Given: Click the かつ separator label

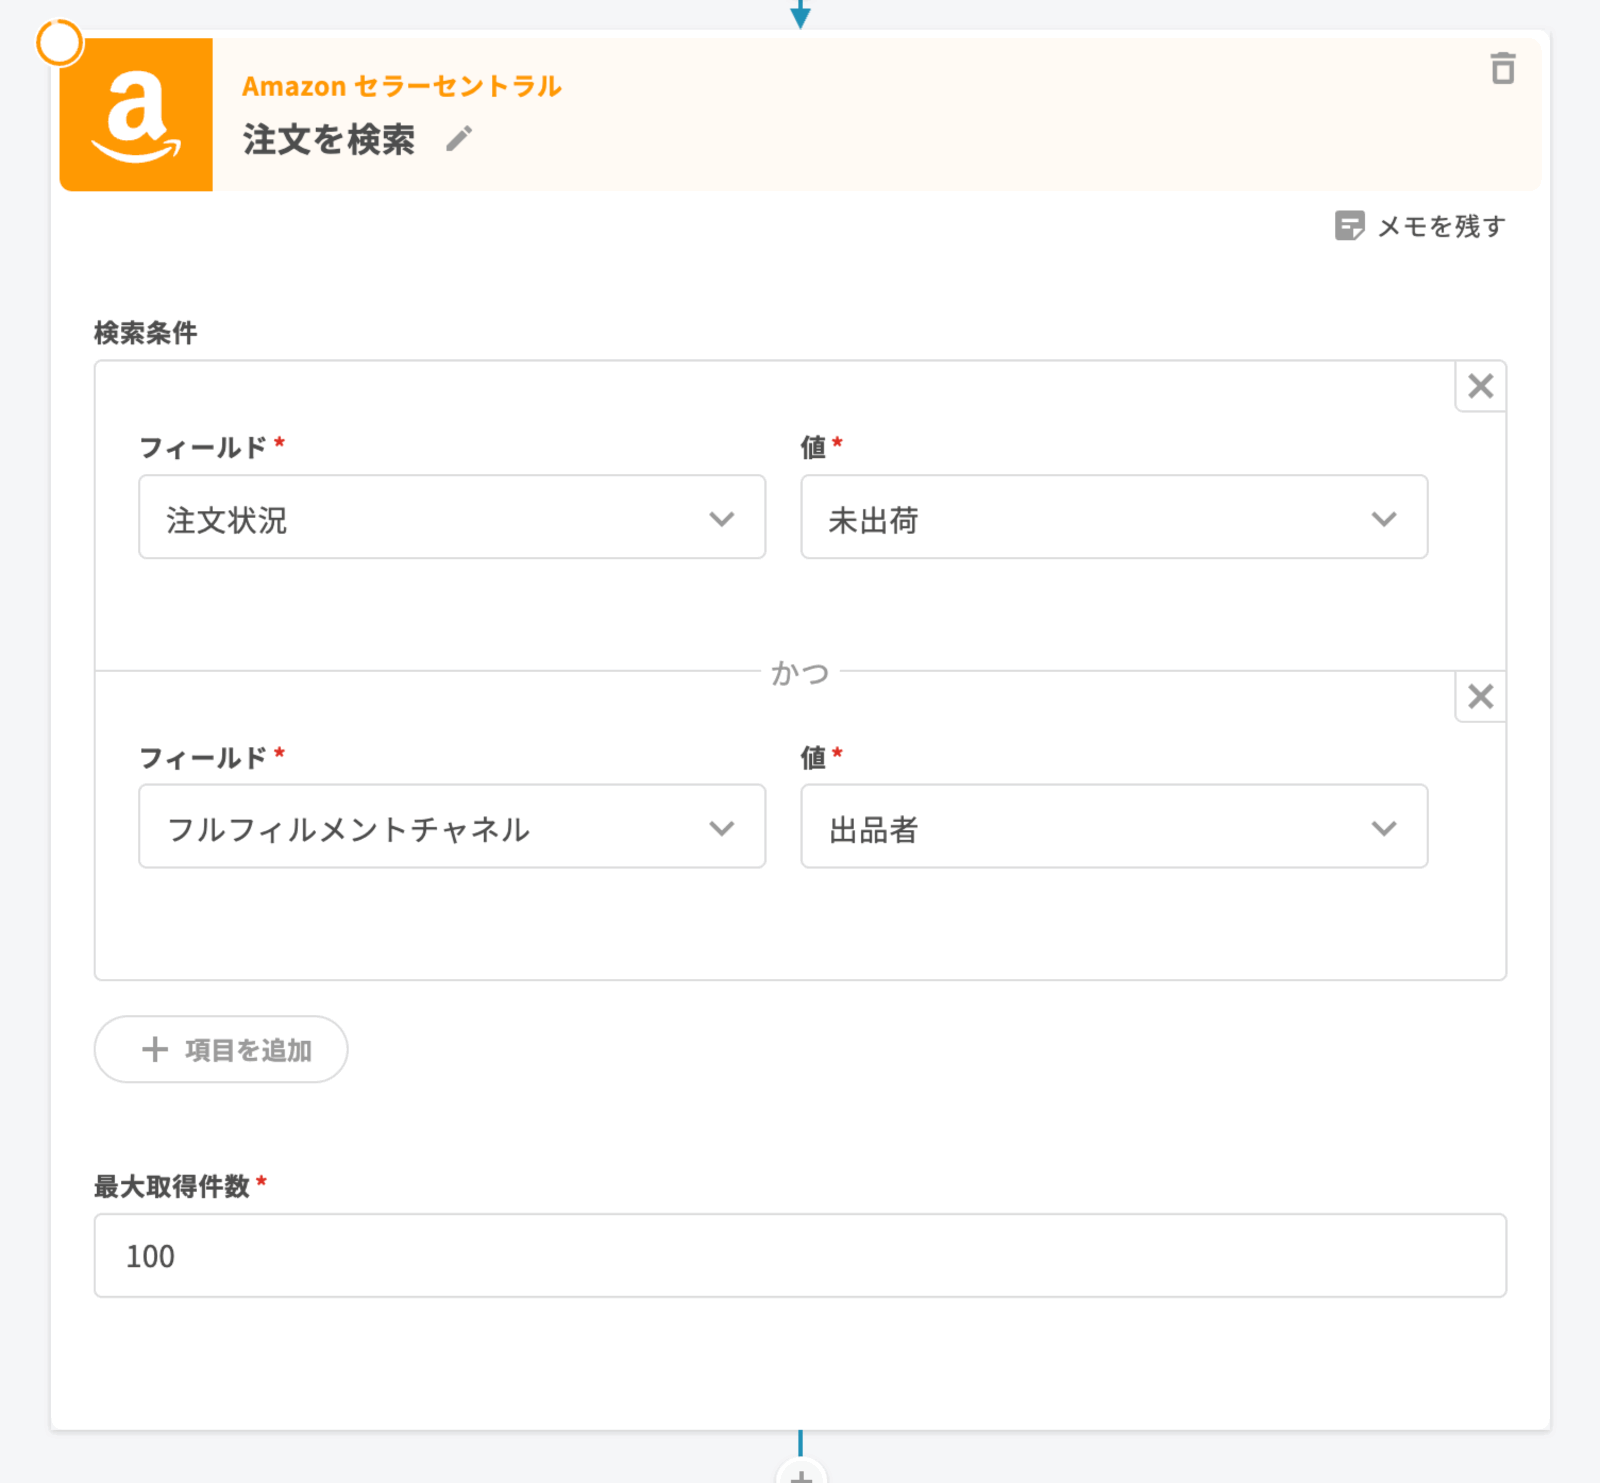Looking at the screenshot, I should coord(800,673).
